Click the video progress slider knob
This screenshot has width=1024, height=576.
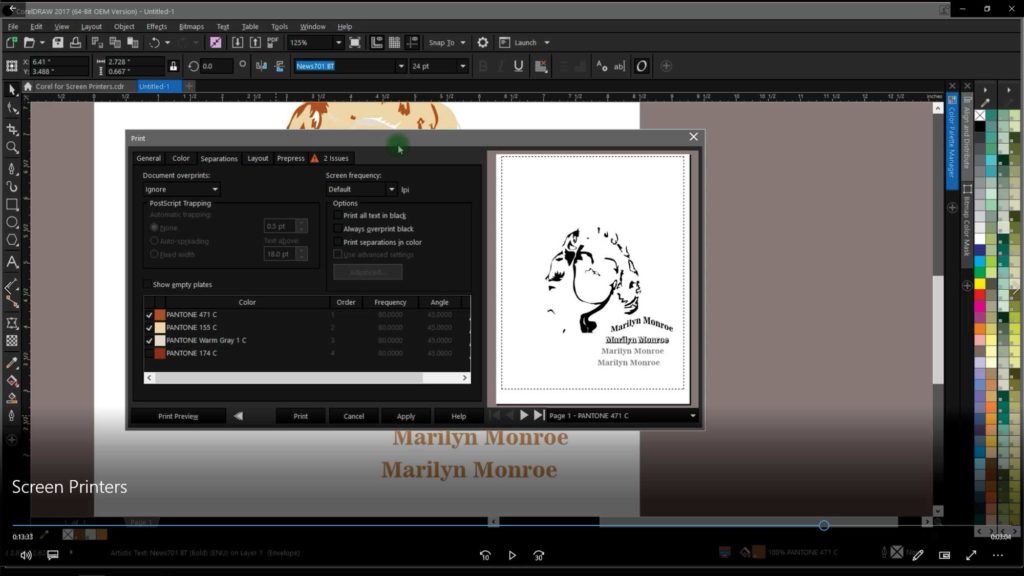tap(824, 525)
